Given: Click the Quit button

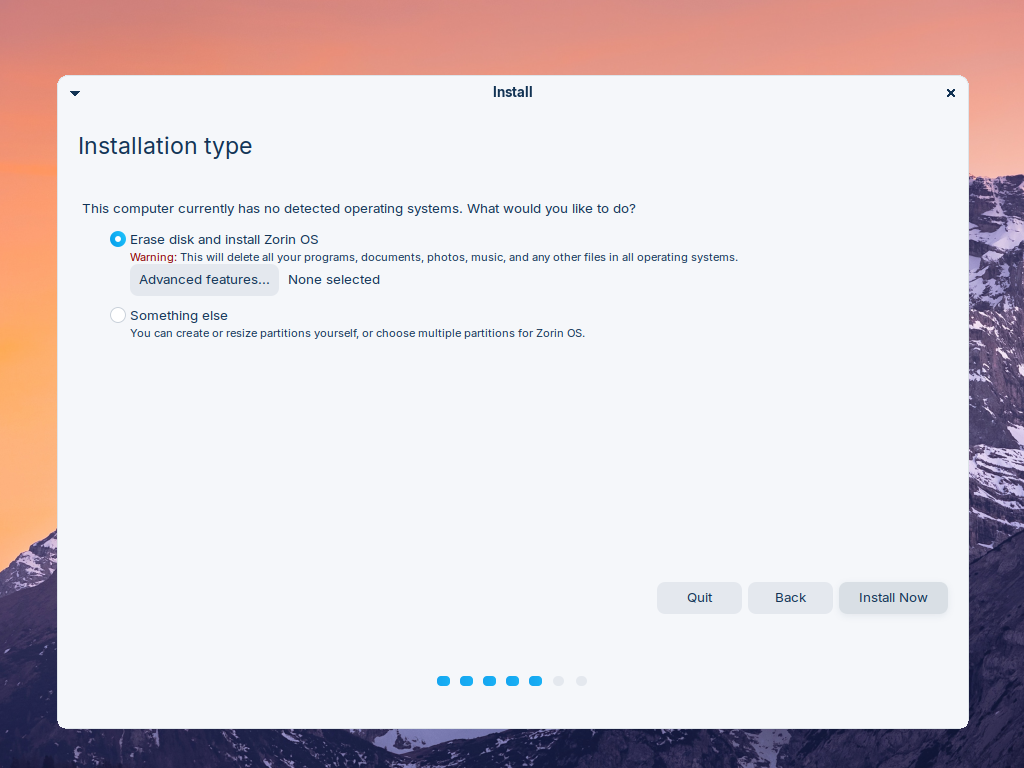Looking at the screenshot, I should 699,598.
